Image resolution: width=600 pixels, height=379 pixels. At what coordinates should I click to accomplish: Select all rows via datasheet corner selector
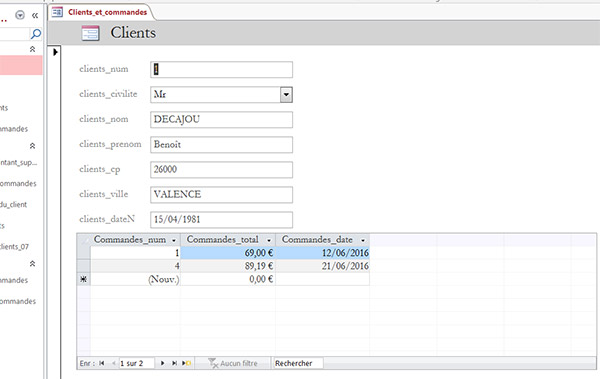[x=83, y=240]
